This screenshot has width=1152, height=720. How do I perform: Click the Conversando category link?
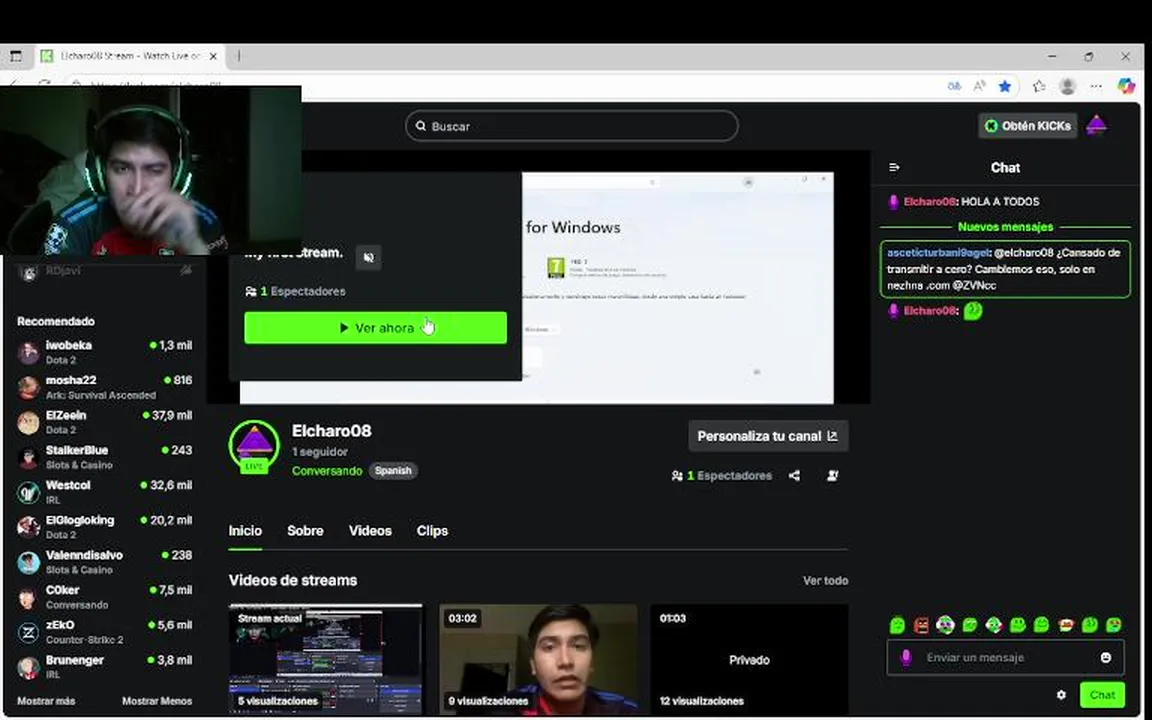pyautogui.click(x=327, y=471)
